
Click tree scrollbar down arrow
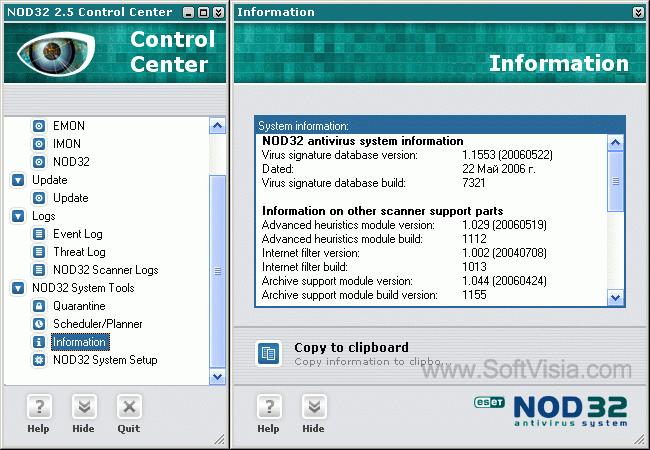[218, 377]
